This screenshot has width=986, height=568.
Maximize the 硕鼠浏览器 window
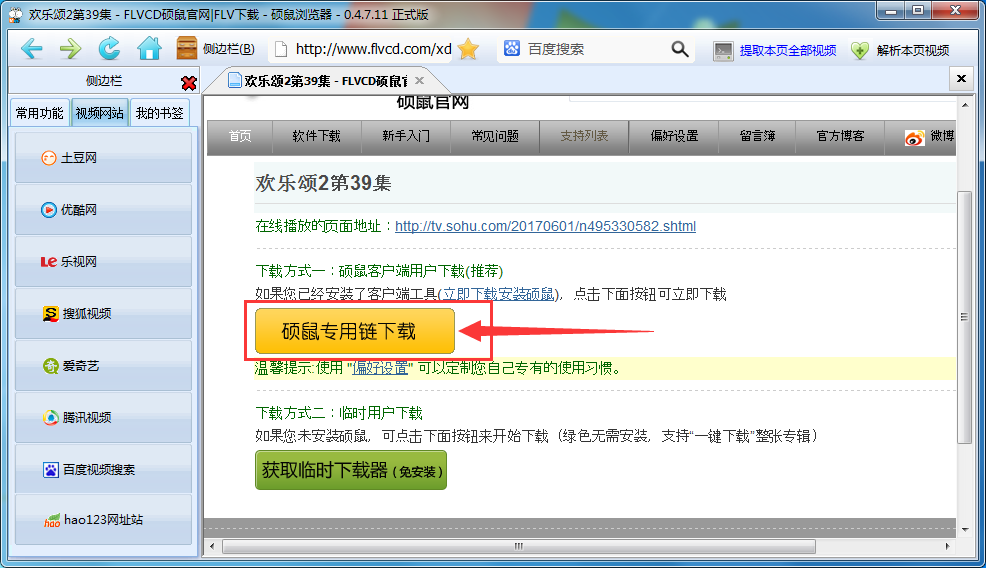click(918, 11)
